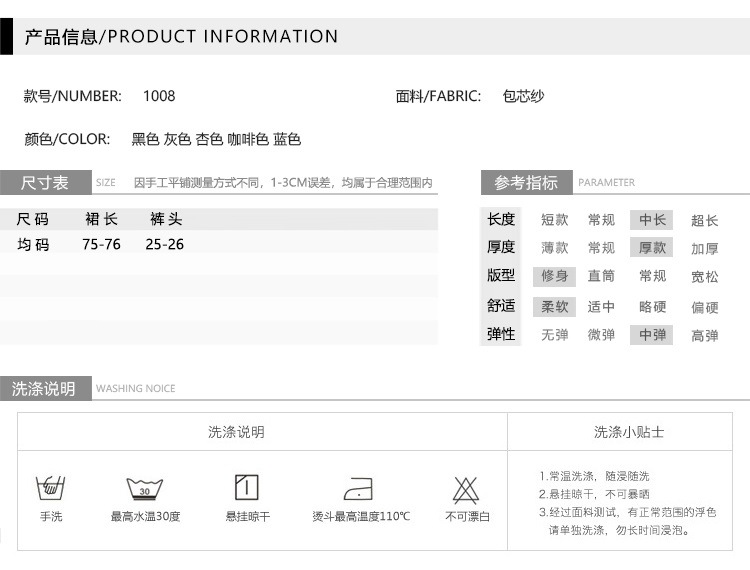This screenshot has width=750, height=570.
Task: Click the WASHING NOICE subtitle
Action: click(x=135, y=388)
